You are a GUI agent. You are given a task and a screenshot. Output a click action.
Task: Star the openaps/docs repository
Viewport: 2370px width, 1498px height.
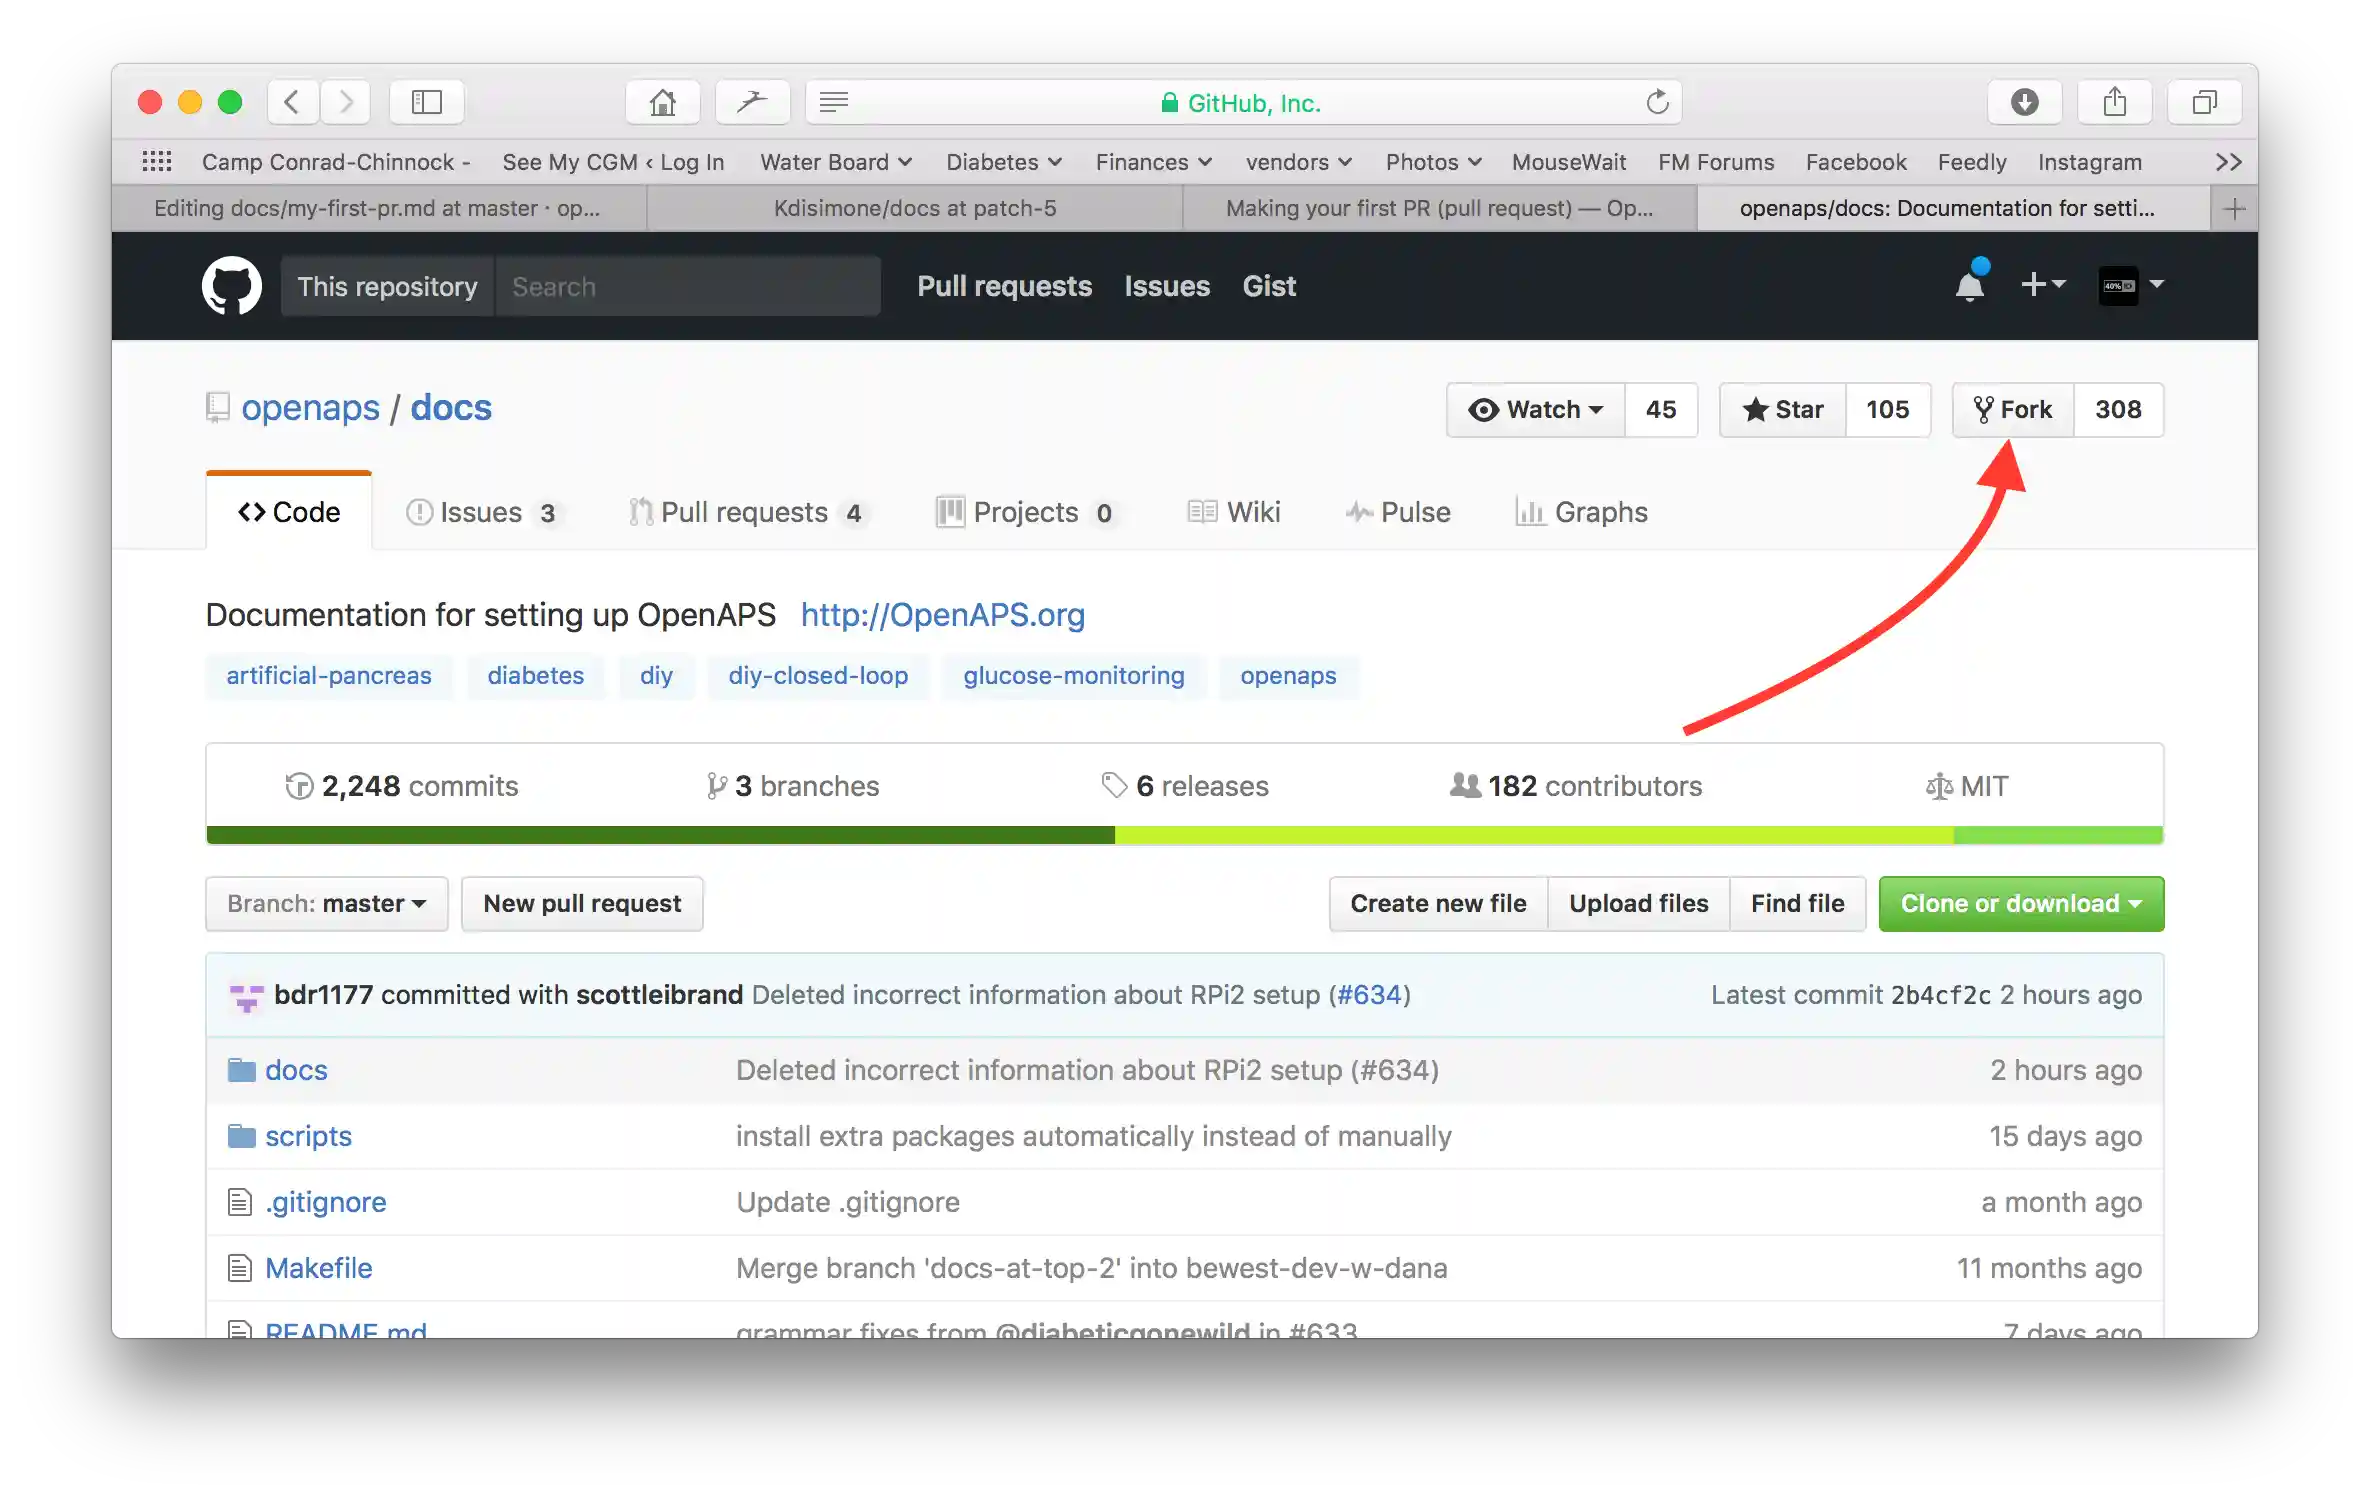[1782, 410]
